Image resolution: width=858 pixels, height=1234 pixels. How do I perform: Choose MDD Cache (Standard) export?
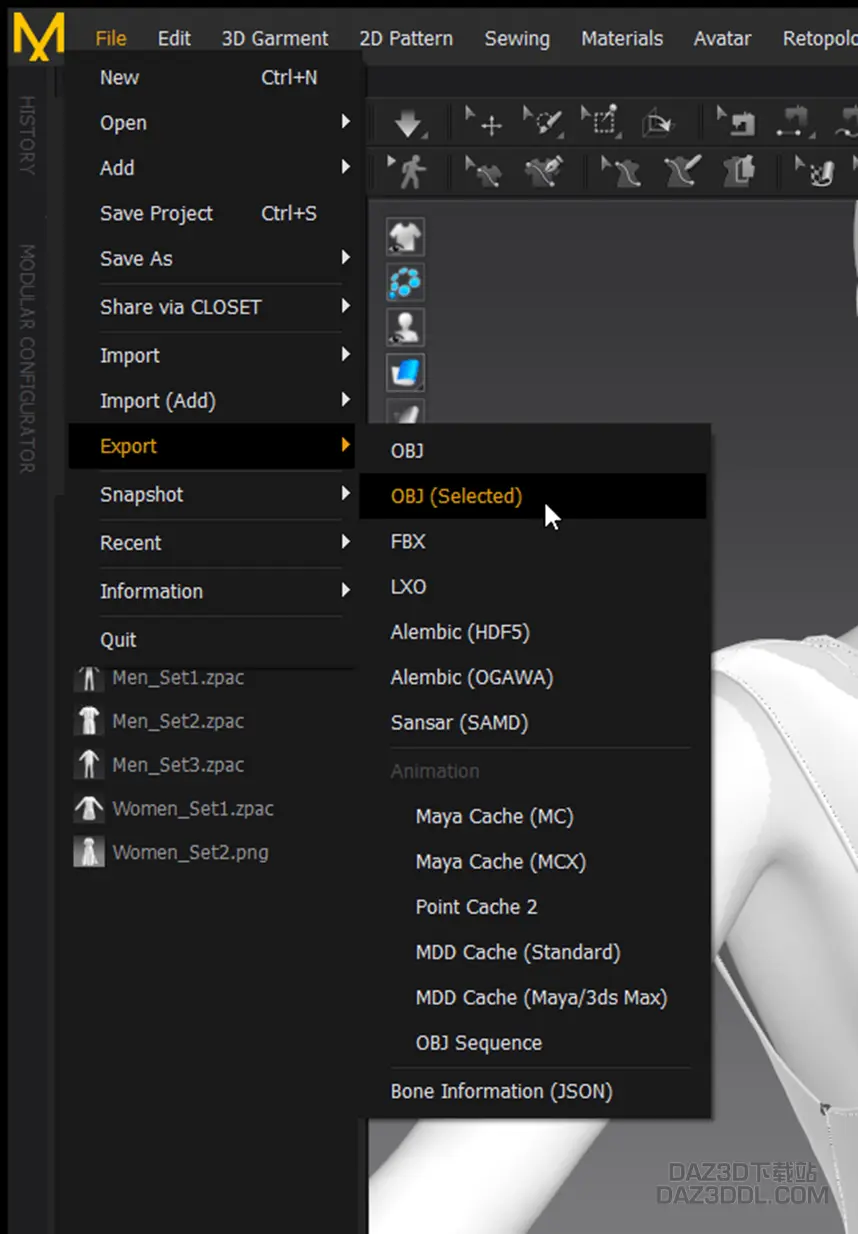(534, 952)
